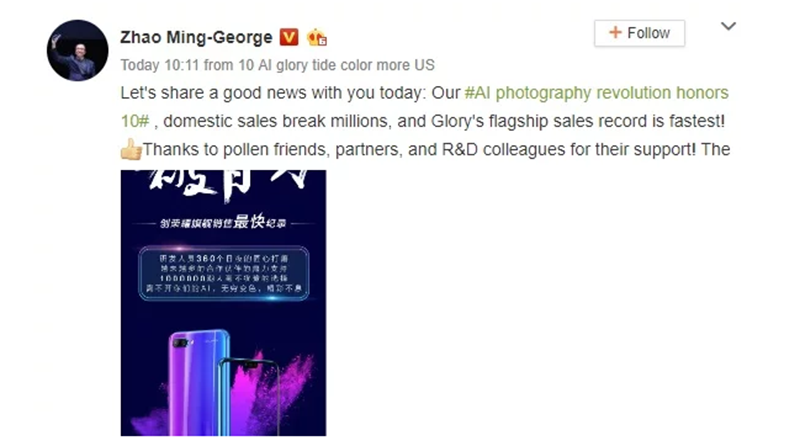Open the #AI photography revolution honors hashtag
This screenshot has height=446, width=800.
click(x=596, y=93)
